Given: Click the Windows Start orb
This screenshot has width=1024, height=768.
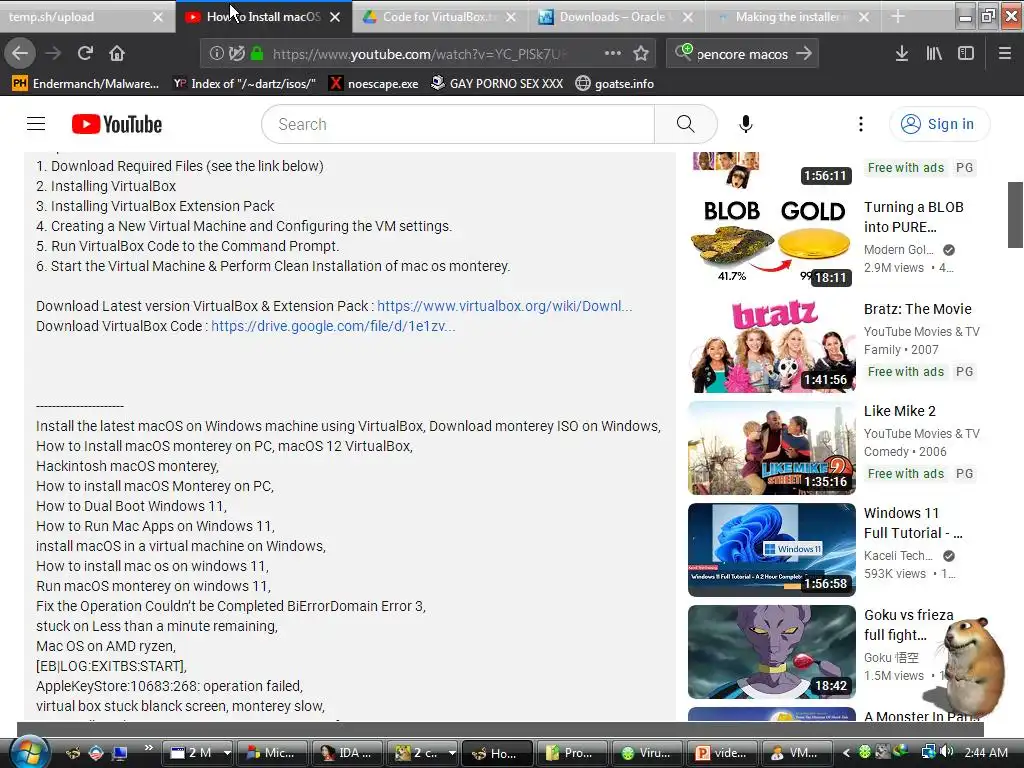Looking at the screenshot, I should pyautogui.click(x=29, y=752).
